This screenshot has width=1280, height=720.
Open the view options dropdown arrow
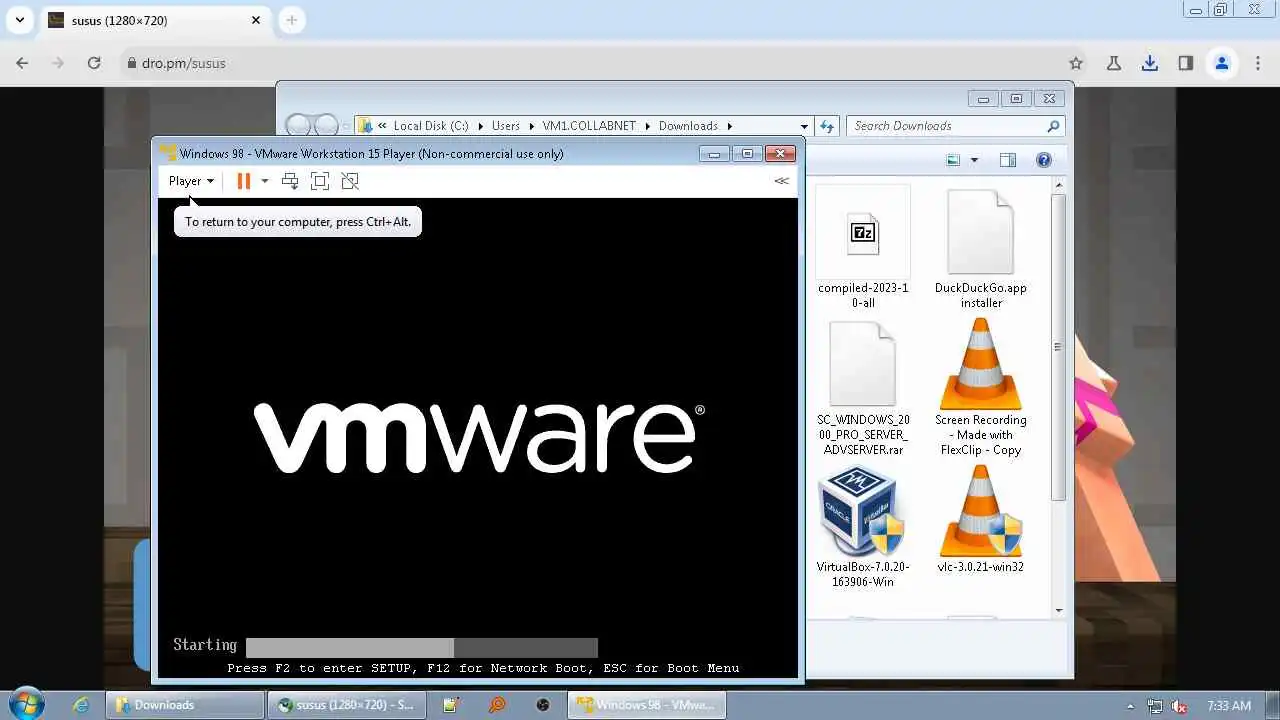tap(974, 160)
